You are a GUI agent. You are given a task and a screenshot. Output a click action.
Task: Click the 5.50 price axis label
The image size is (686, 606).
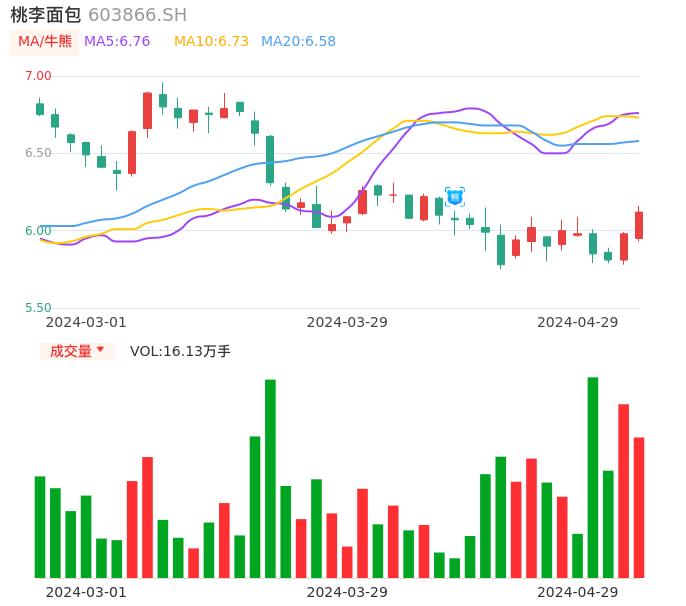click(38, 308)
